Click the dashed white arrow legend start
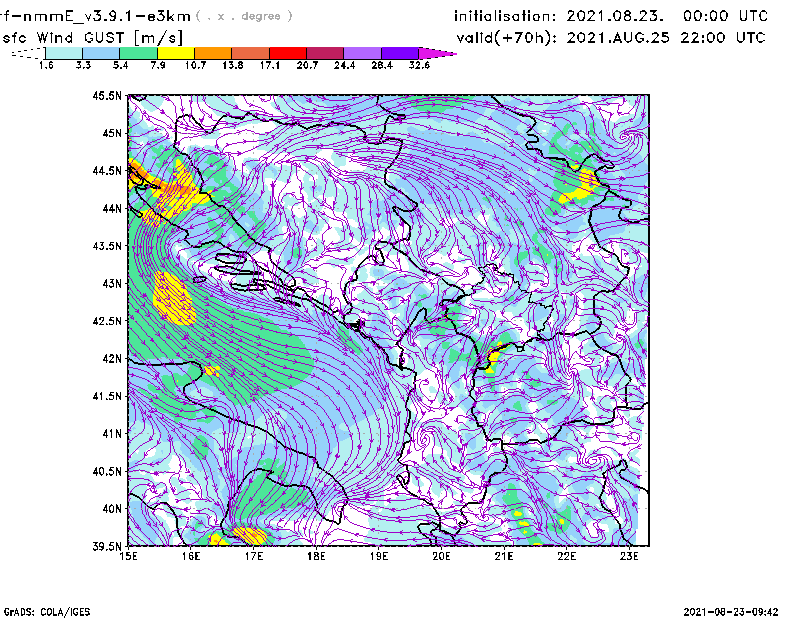This screenshot has height=618, width=800. point(28,53)
